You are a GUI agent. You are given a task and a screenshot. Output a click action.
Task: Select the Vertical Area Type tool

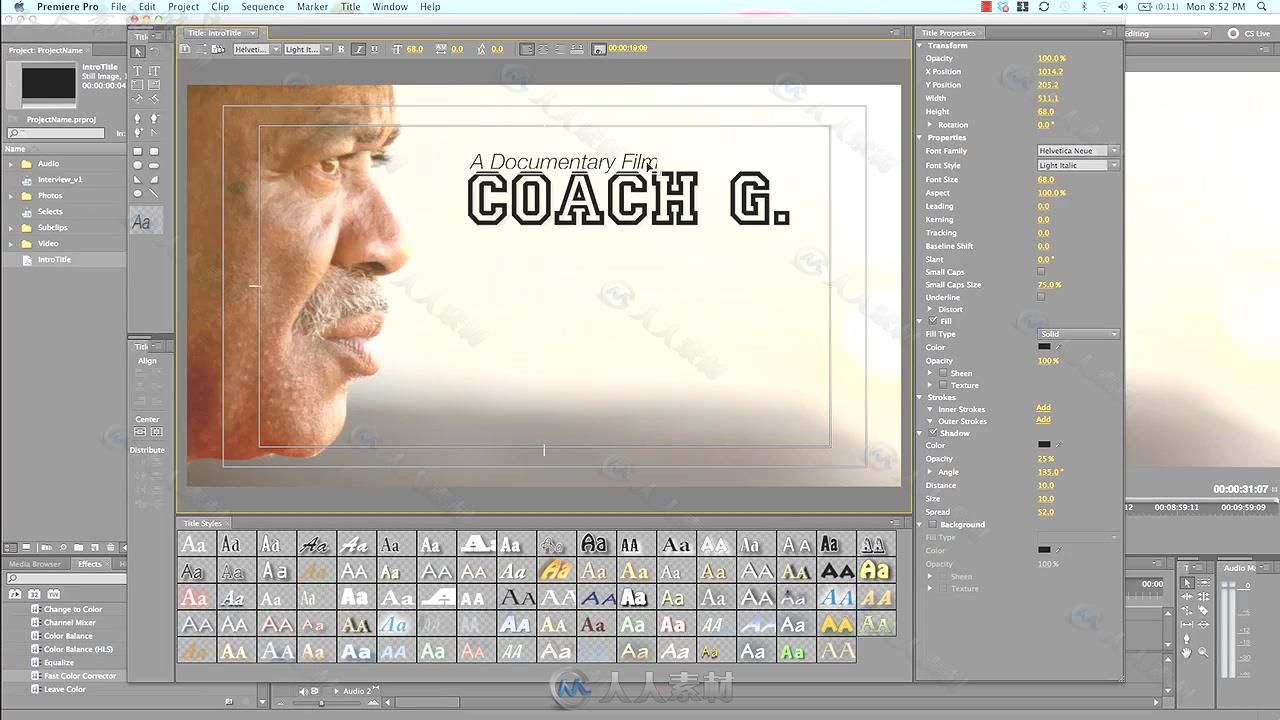click(x=154, y=84)
